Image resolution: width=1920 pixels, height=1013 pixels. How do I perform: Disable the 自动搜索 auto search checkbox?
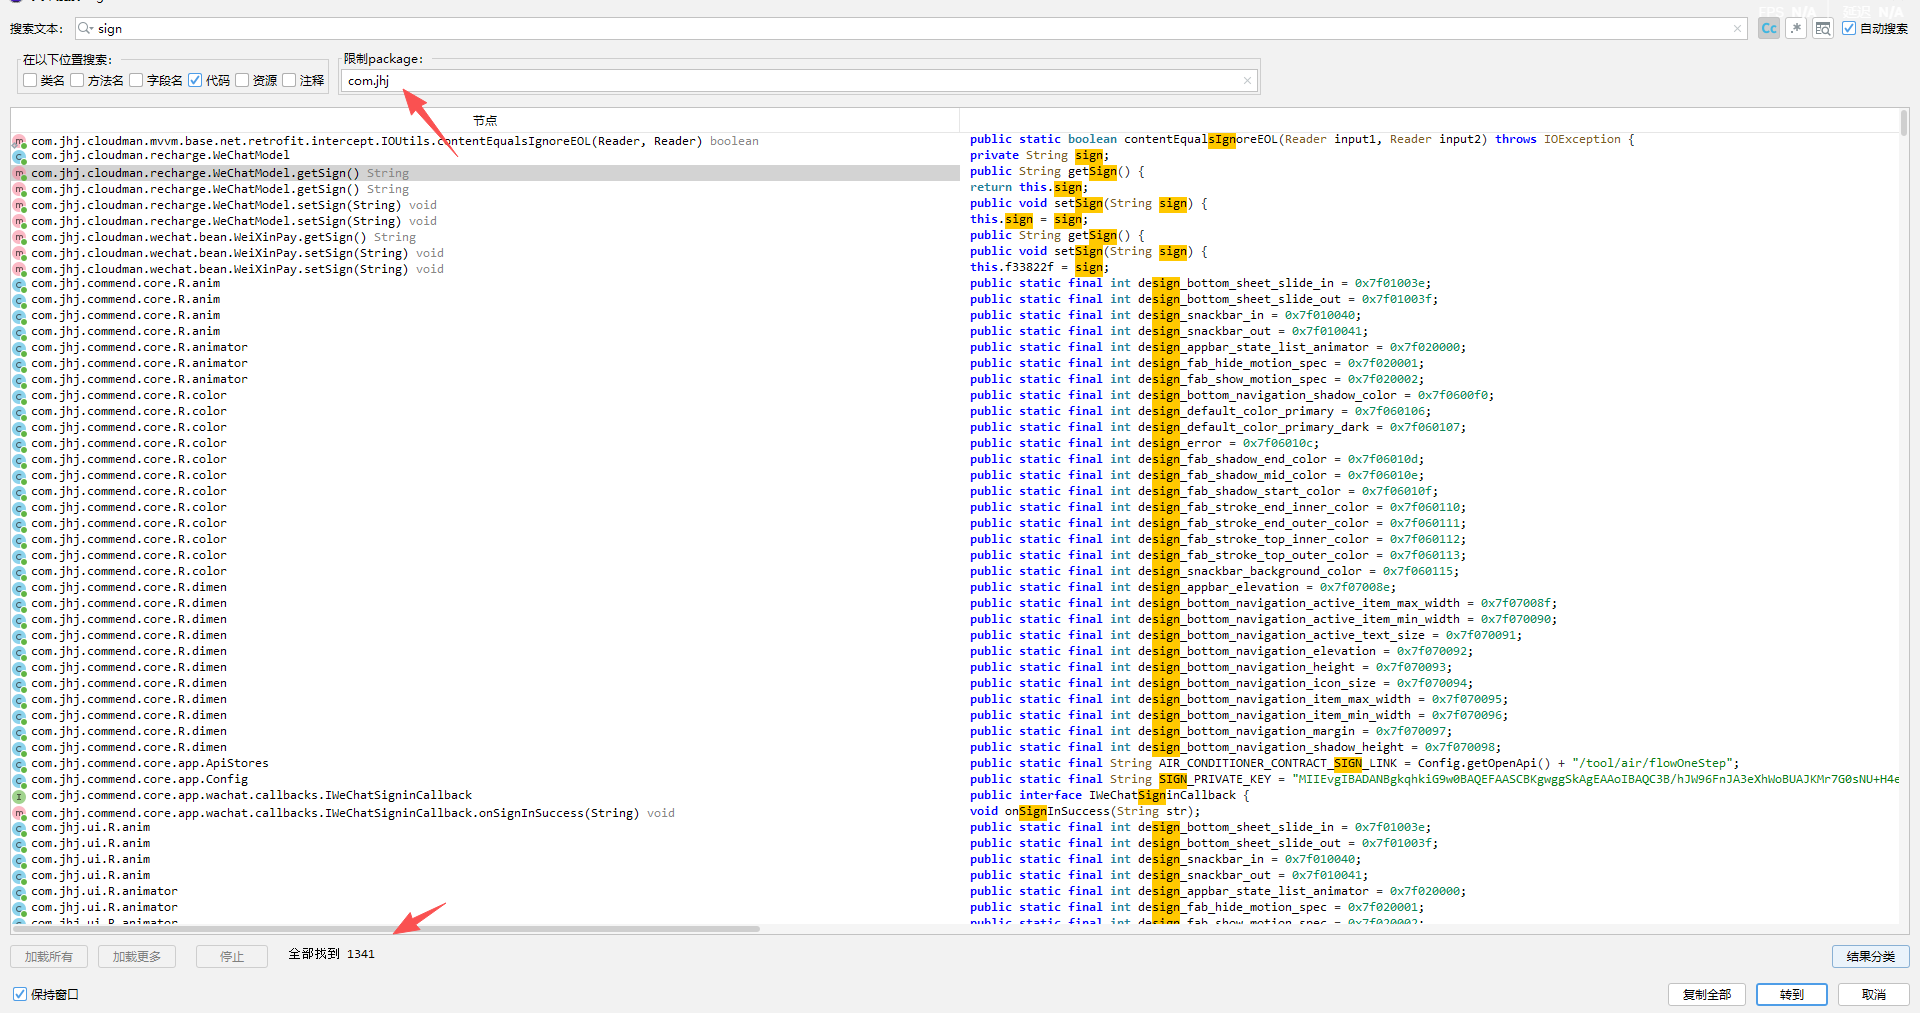(1849, 29)
